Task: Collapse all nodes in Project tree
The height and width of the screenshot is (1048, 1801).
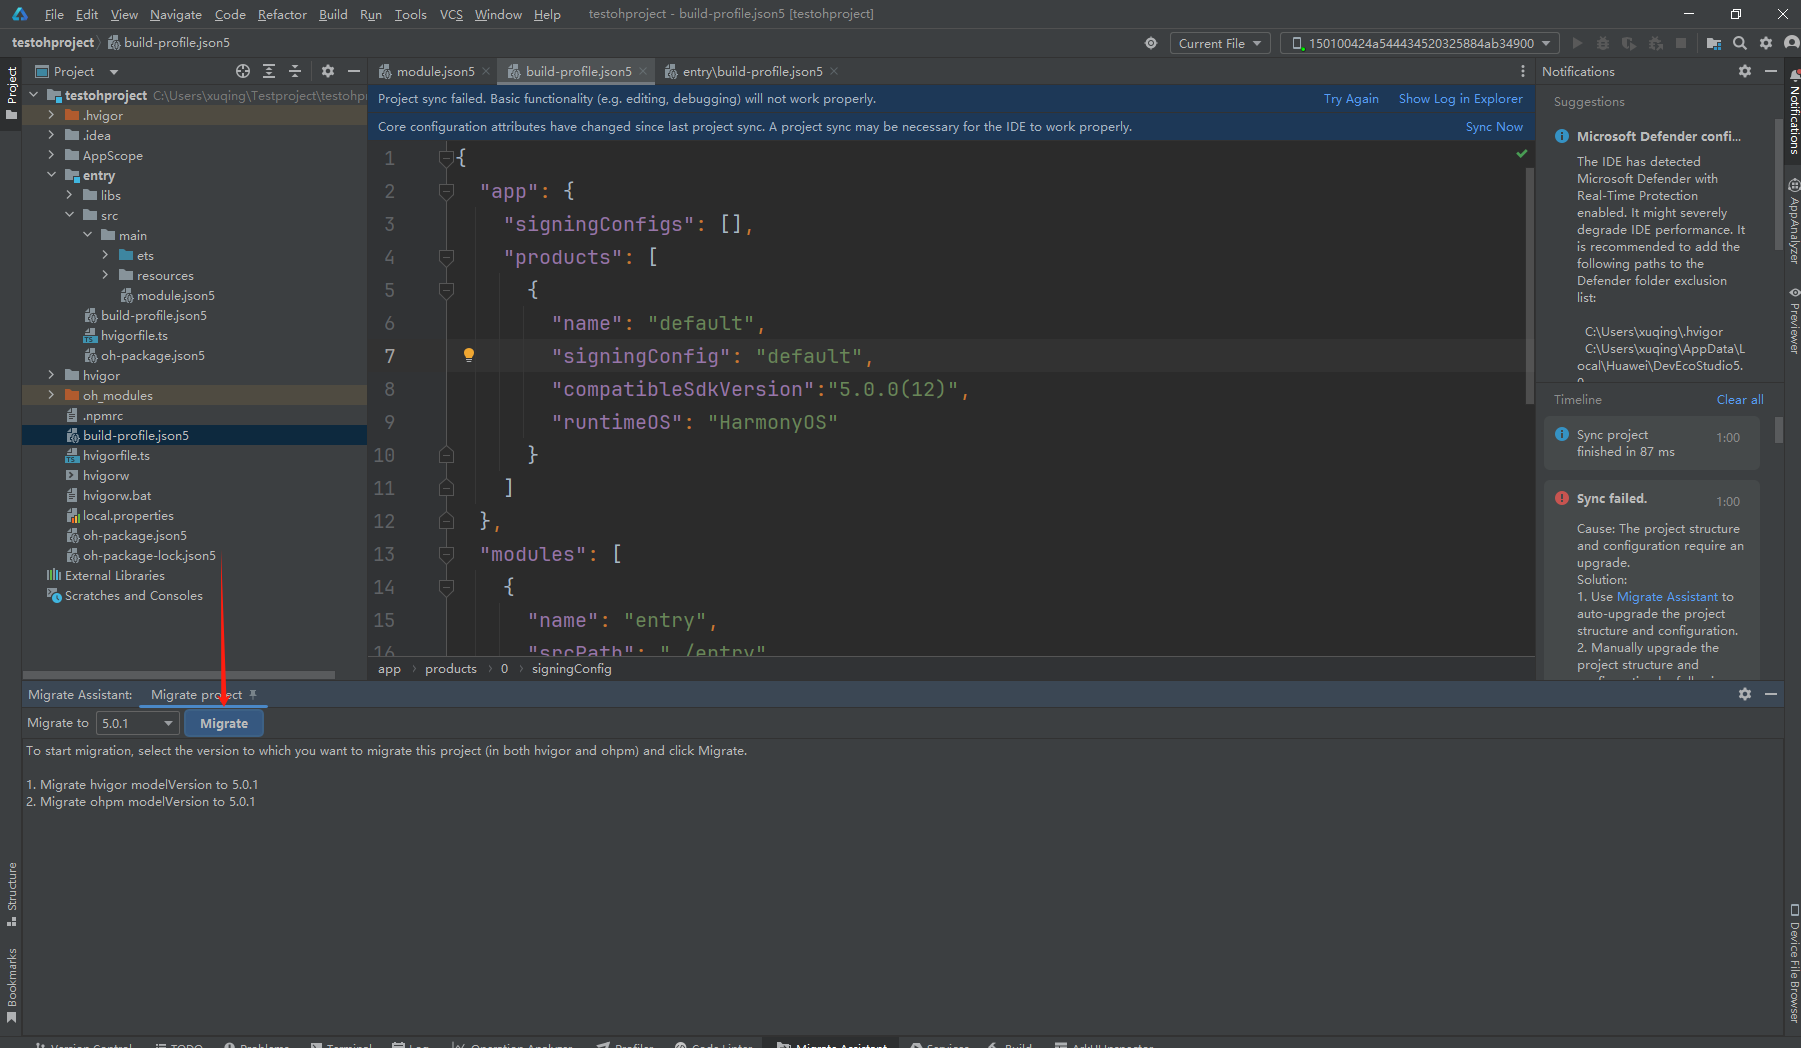Action: click(295, 71)
